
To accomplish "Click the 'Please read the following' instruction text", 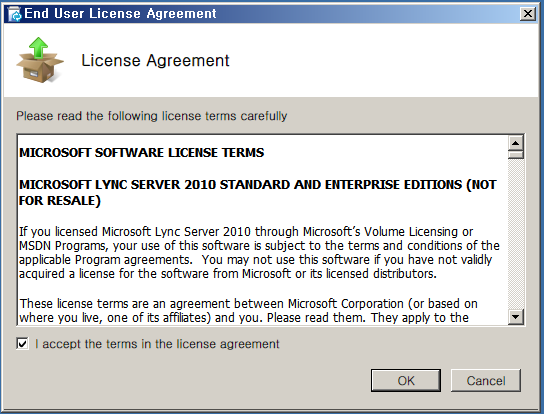I will (152, 116).
